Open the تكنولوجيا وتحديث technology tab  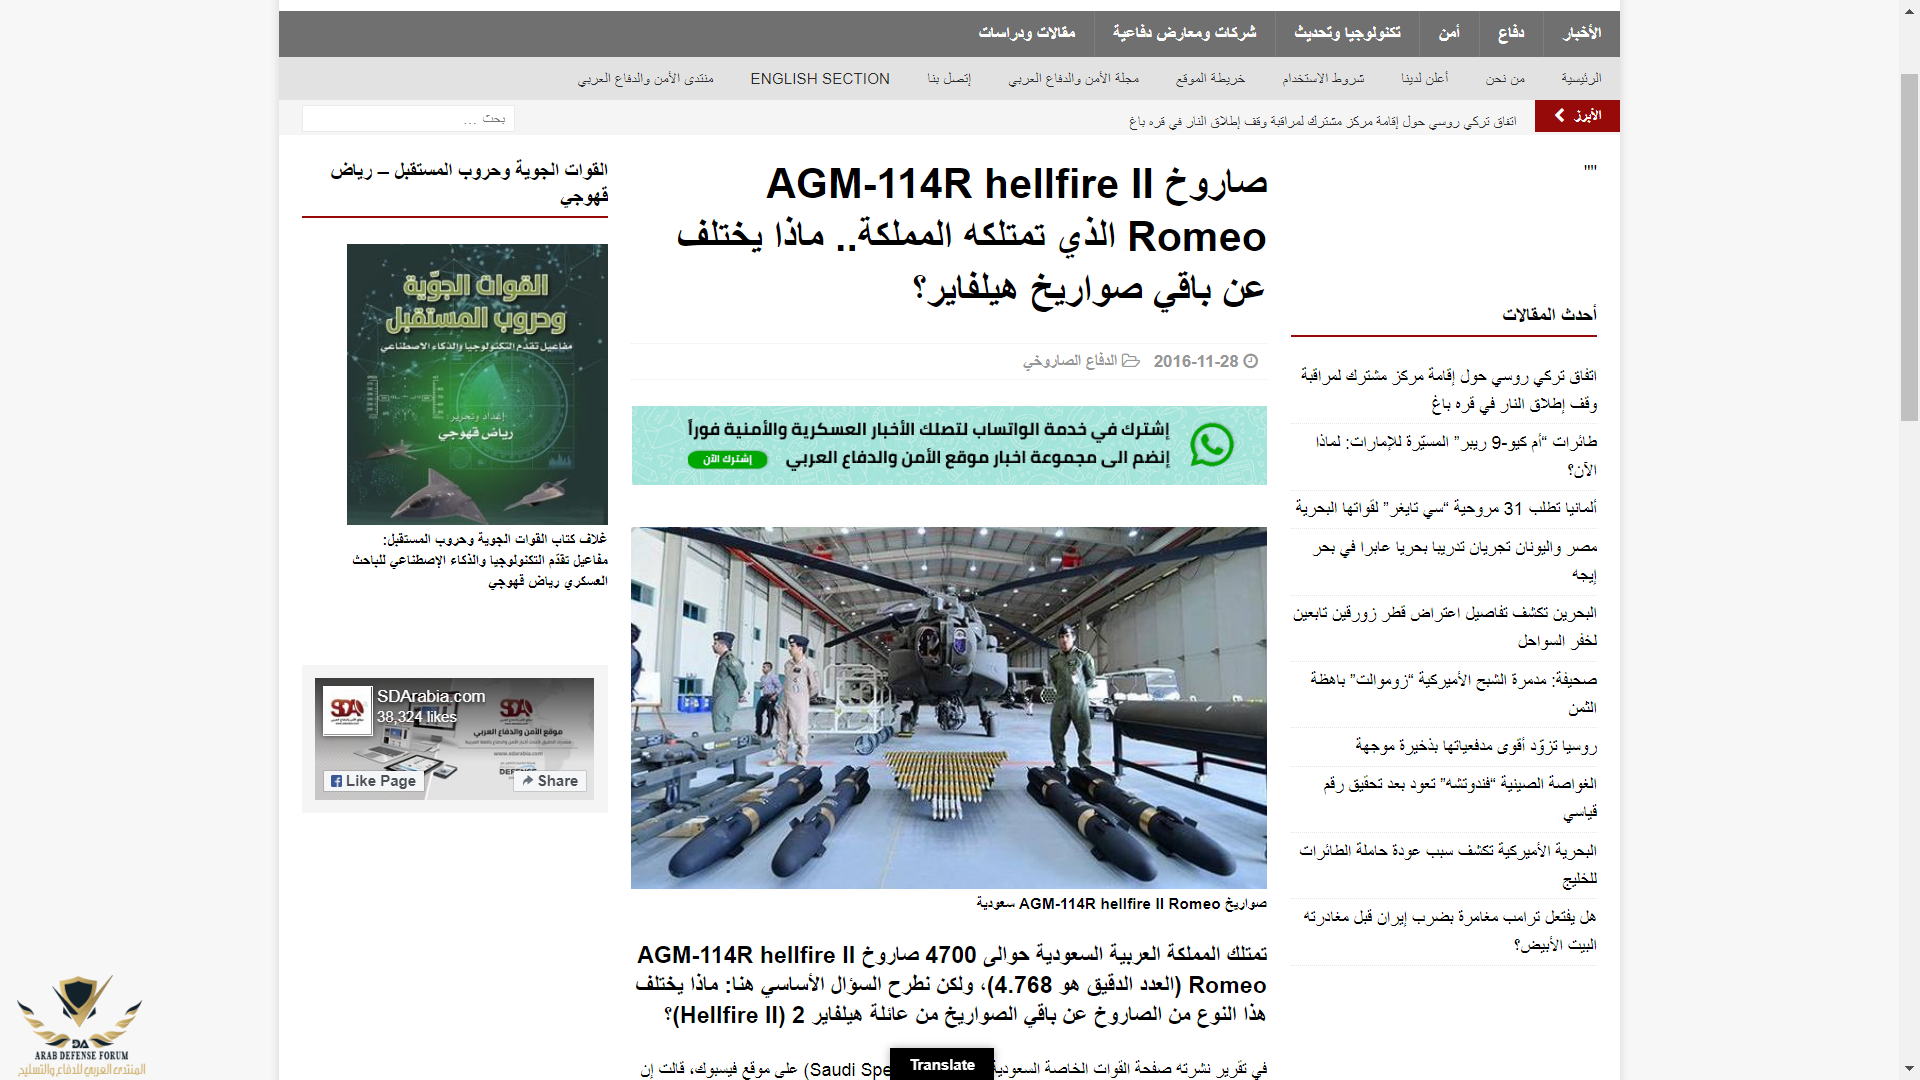1347,33
